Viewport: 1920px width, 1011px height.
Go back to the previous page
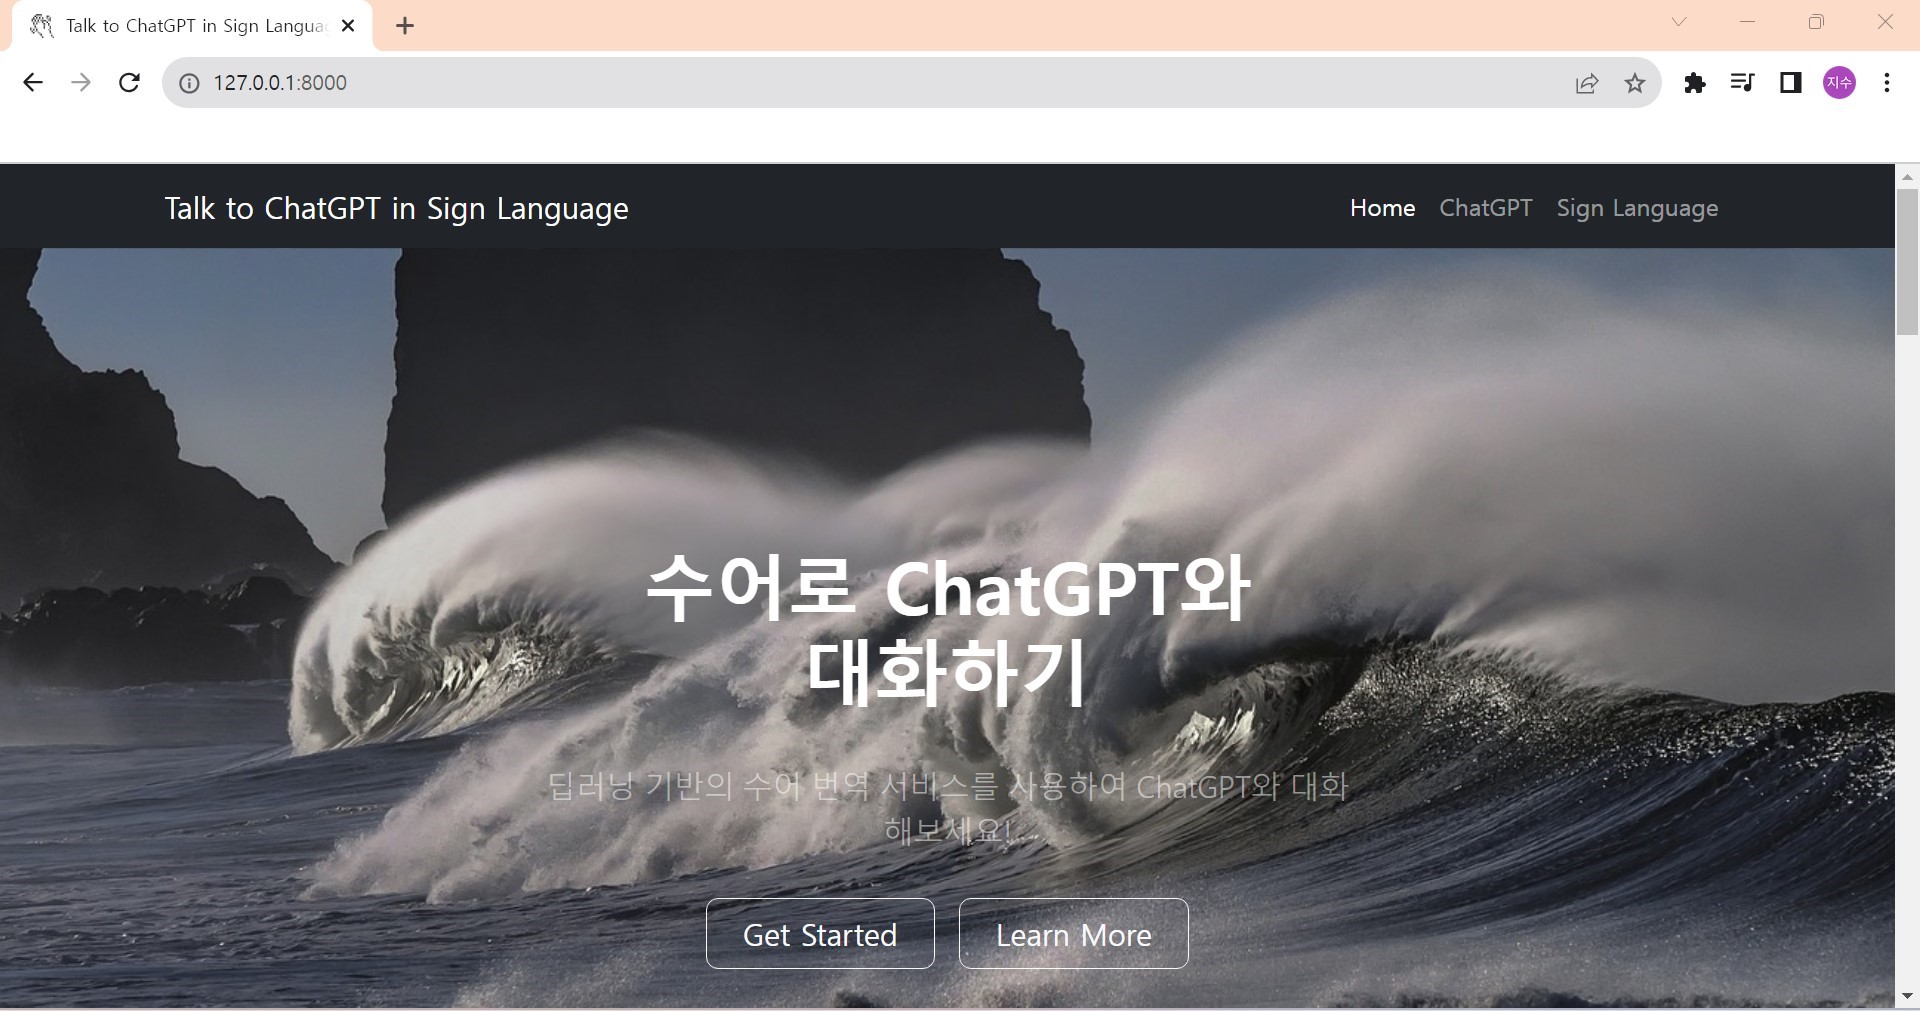[x=33, y=83]
